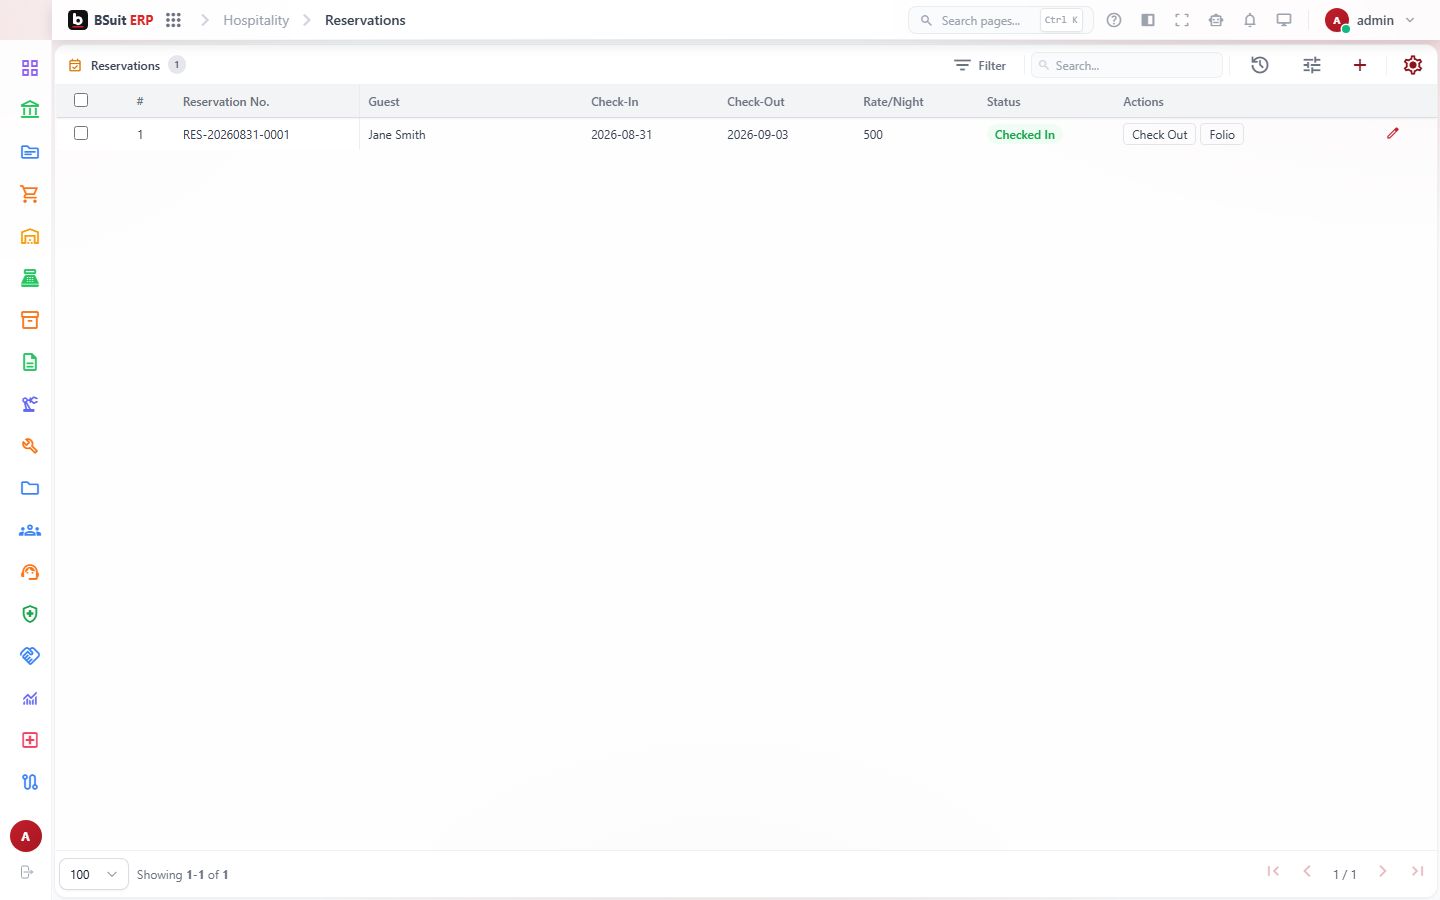
Task: Open the help question mark icon
Action: 1114,20
